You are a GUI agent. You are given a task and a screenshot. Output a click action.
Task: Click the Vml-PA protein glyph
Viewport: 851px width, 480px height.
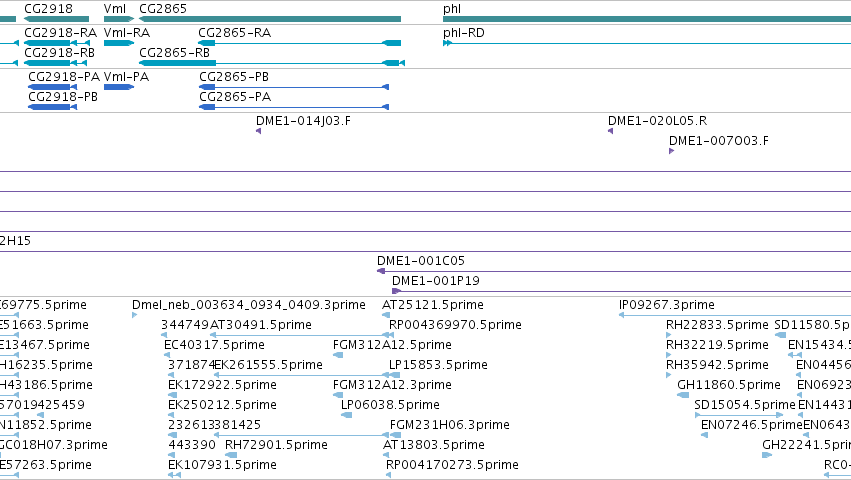(x=119, y=87)
